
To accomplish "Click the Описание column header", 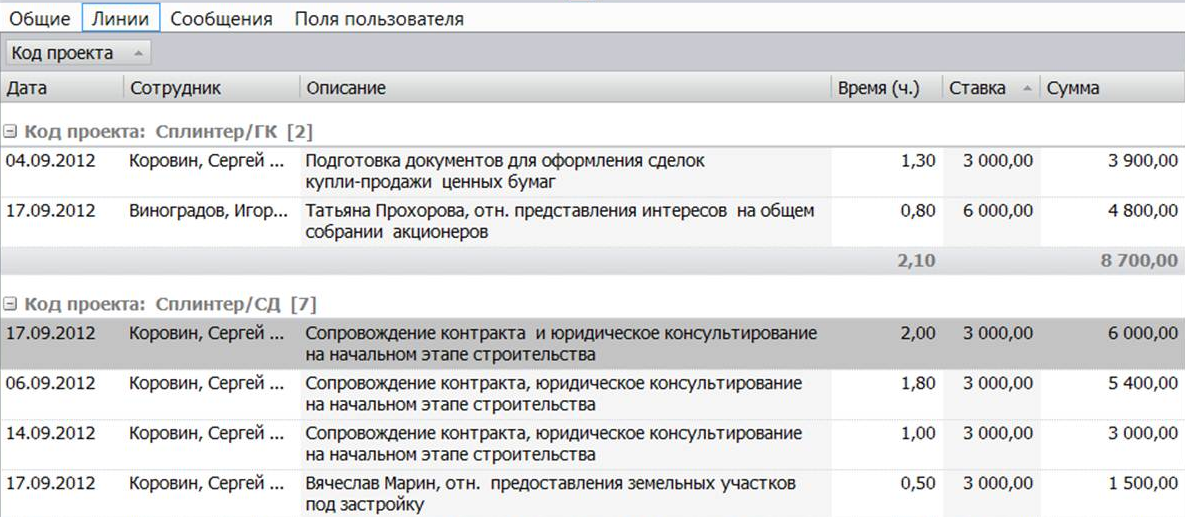I will [x=560, y=88].
